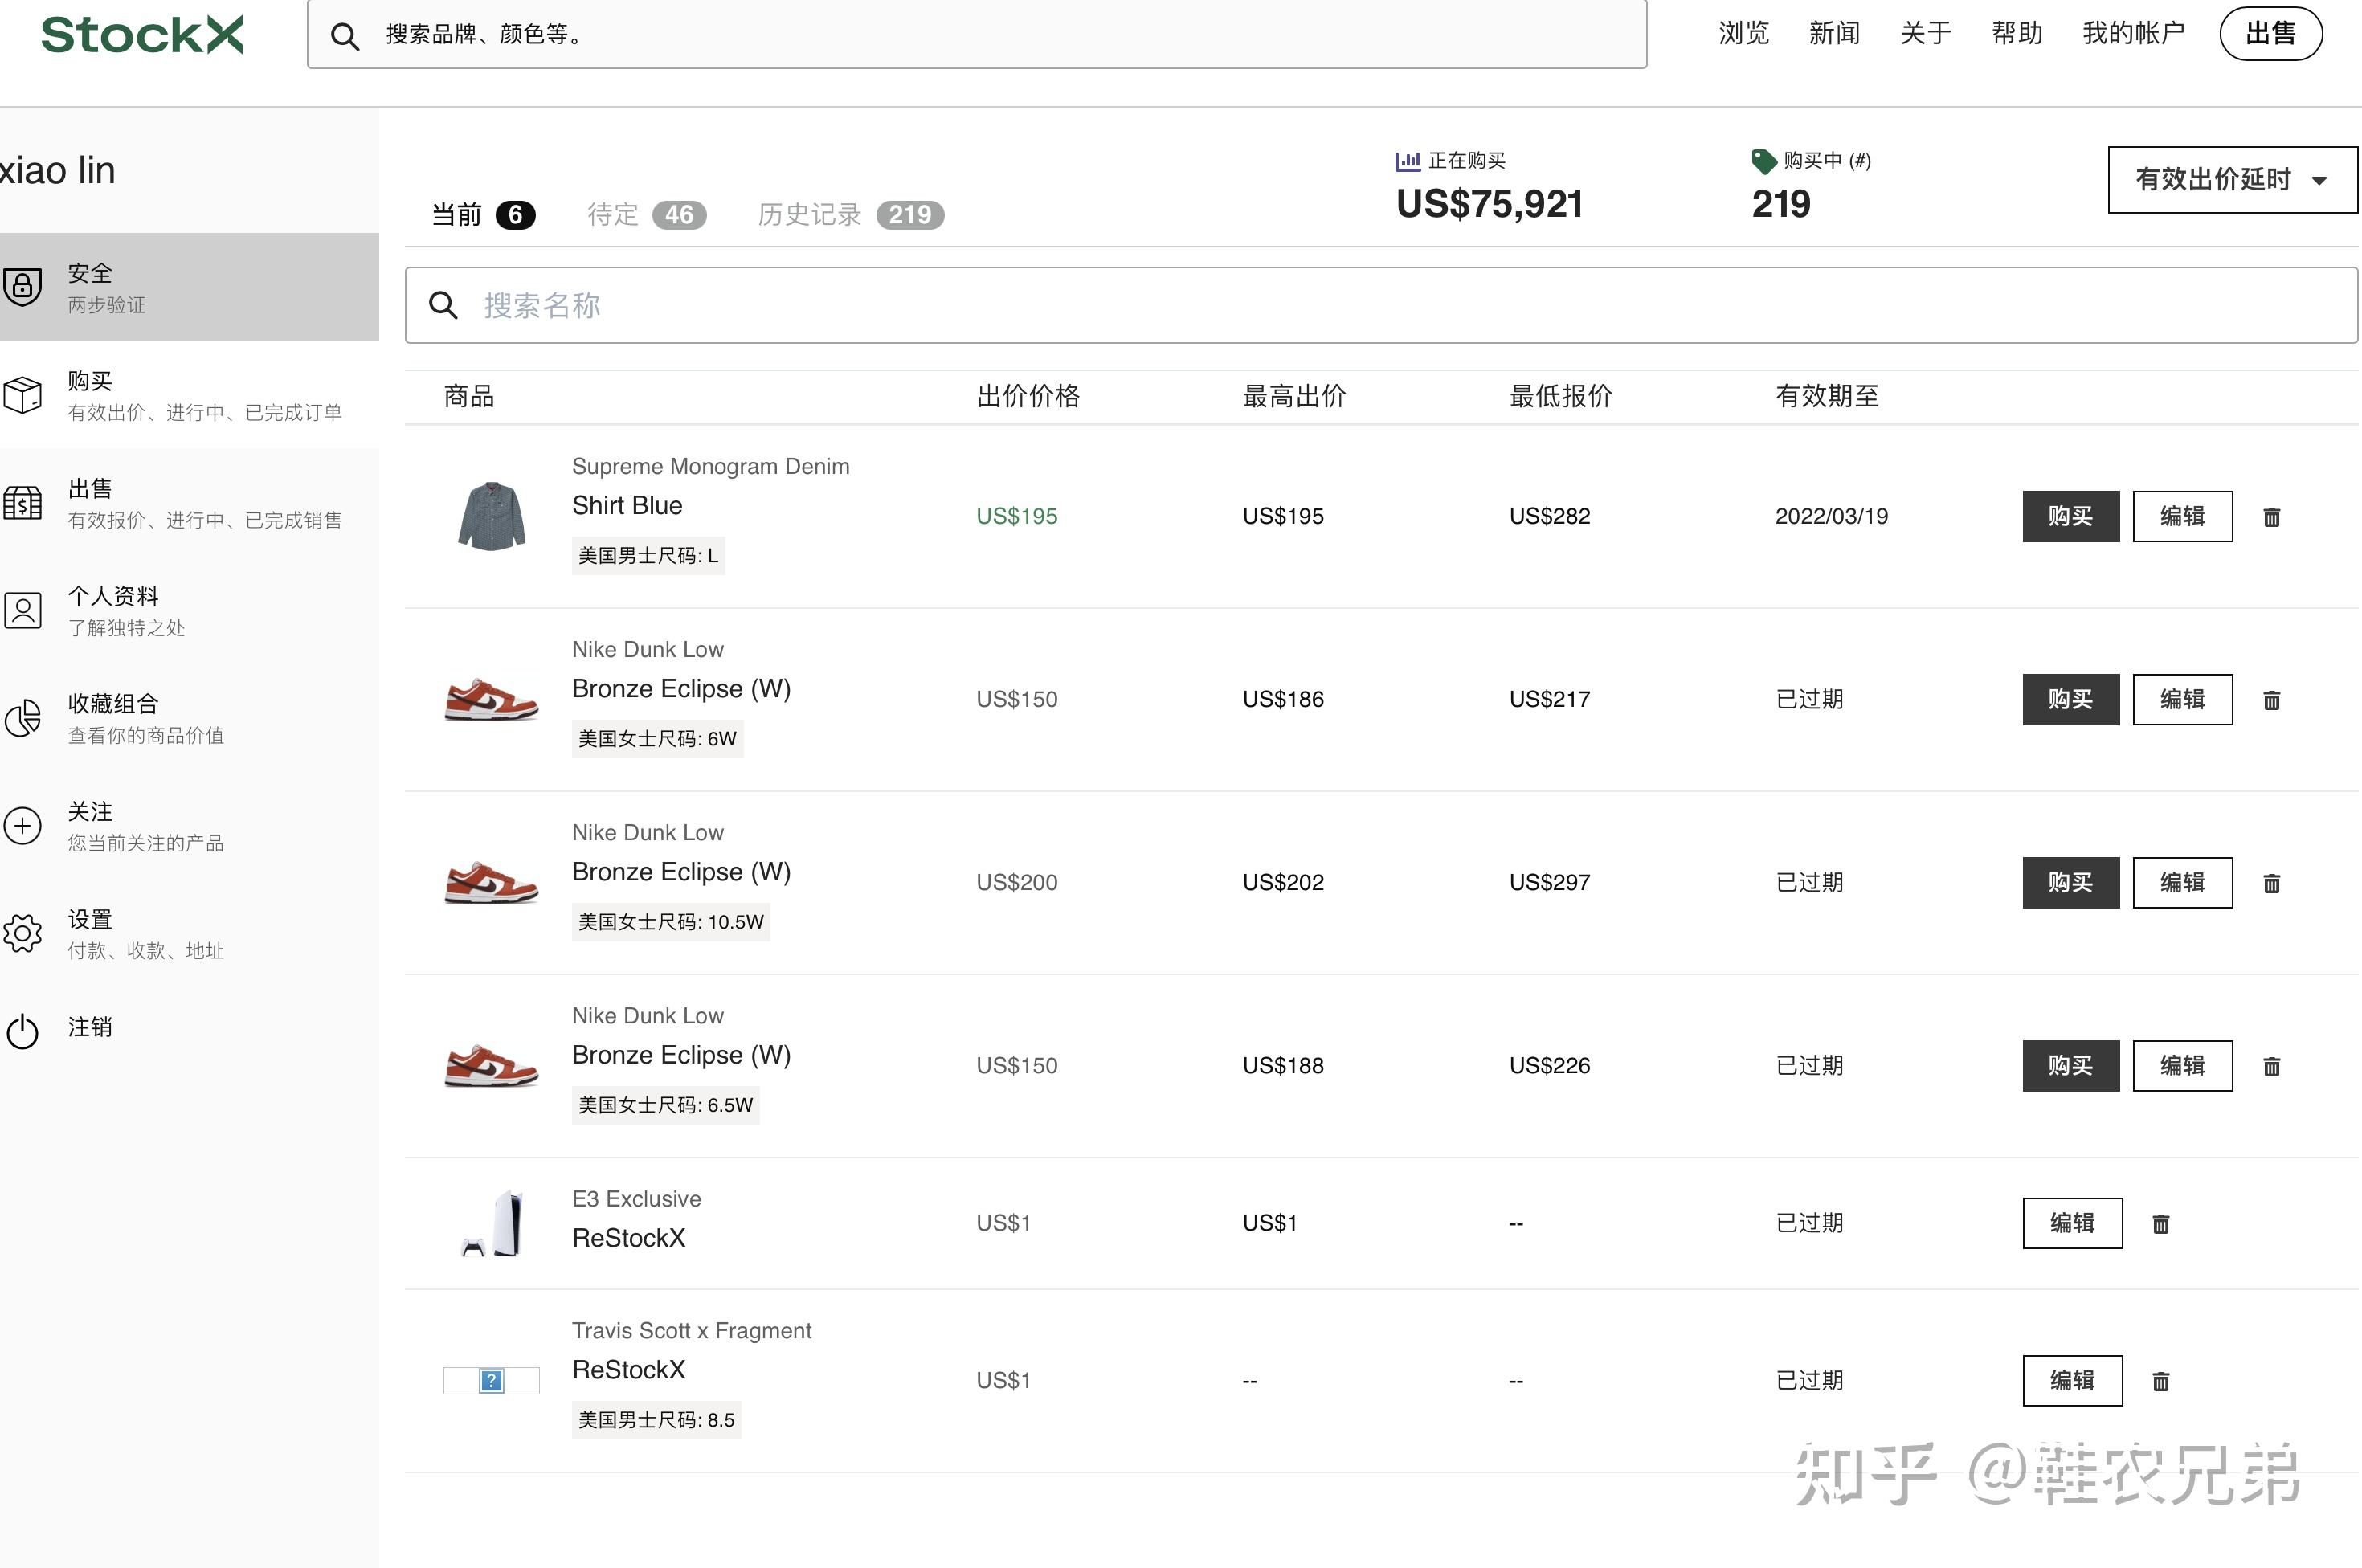Switch to the 历史记录 history tab
Image resolution: width=2362 pixels, height=1568 pixels.
point(808,213)
